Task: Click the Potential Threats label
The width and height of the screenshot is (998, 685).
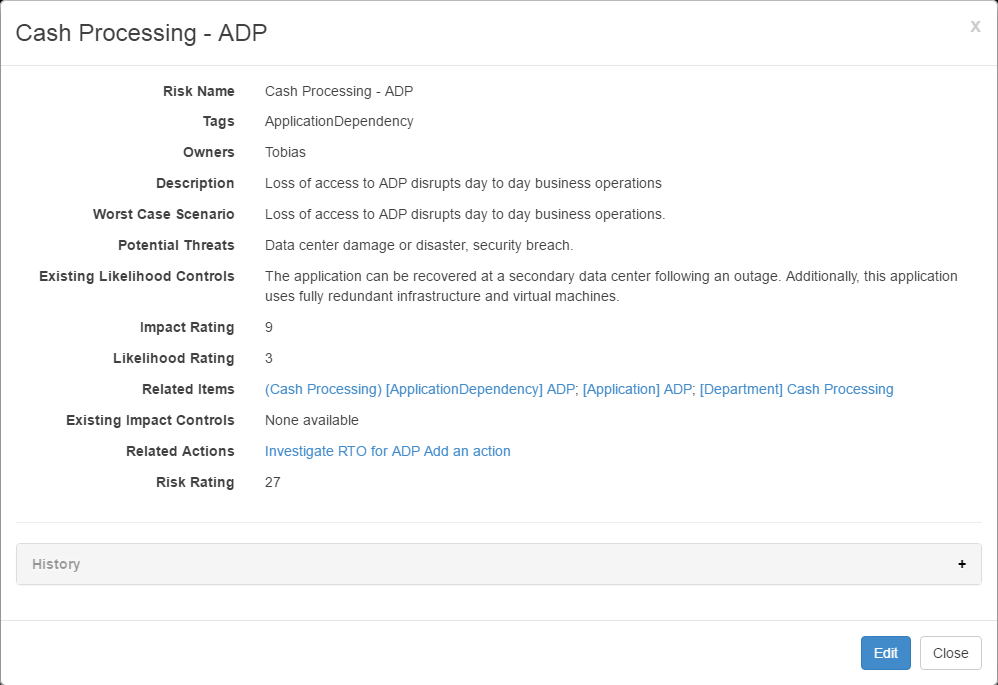Action: tap(176, 246)
